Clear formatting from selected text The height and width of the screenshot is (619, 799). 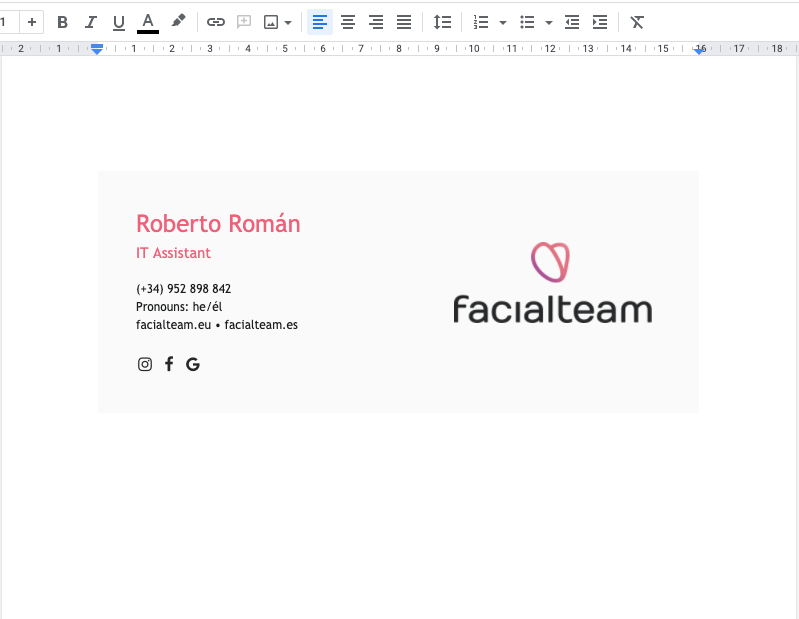coord(637,22)
